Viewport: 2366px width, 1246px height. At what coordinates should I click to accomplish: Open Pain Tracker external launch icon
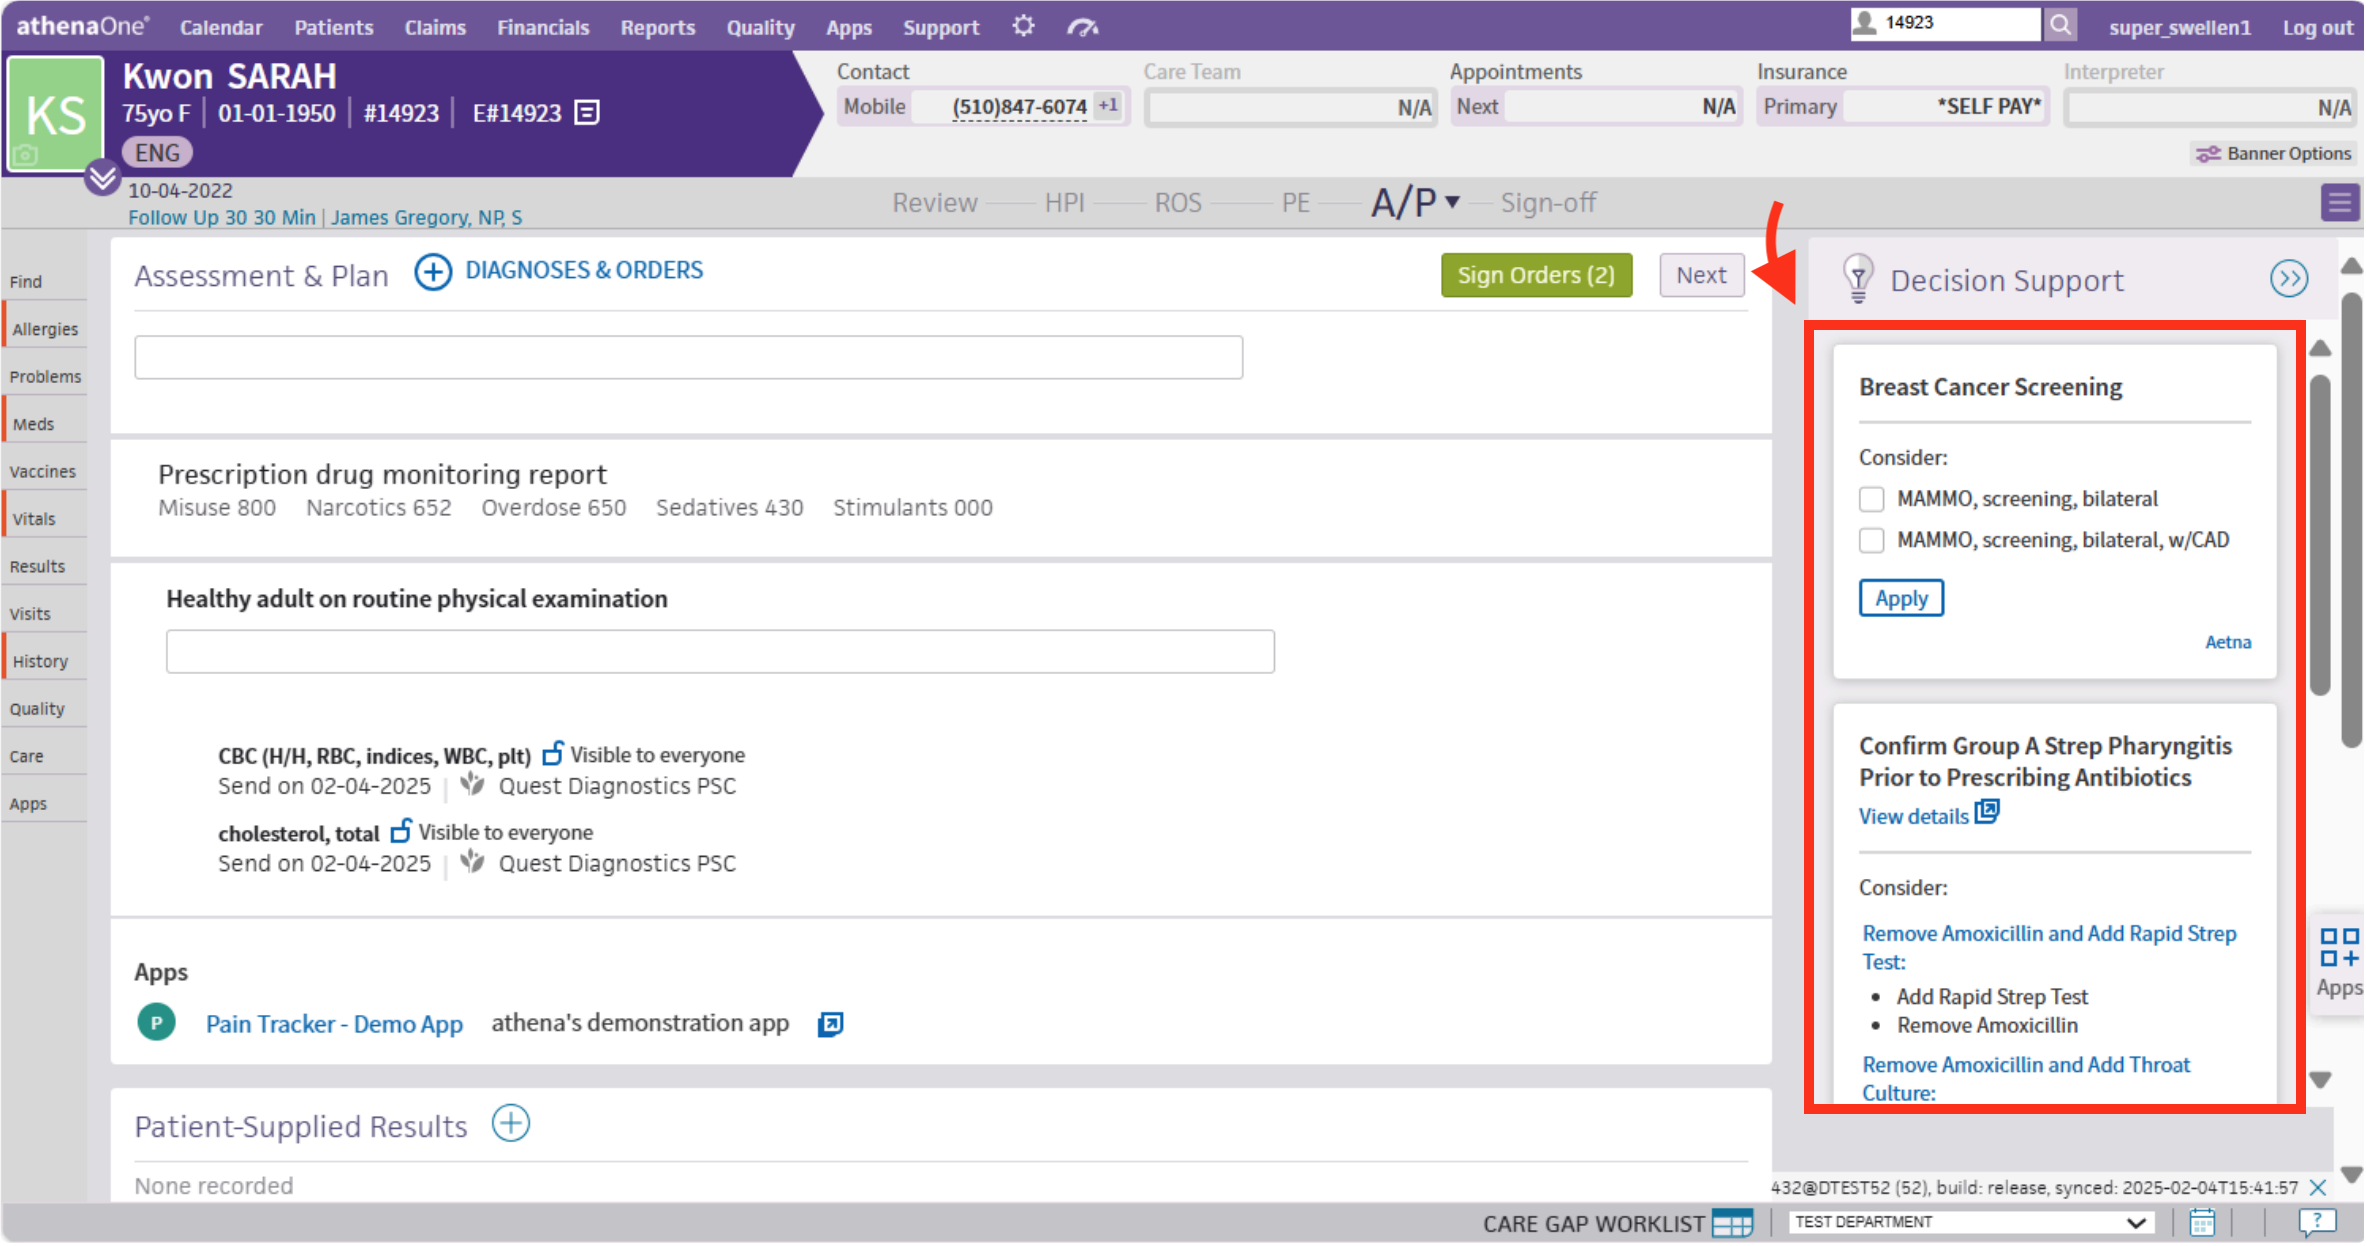tap(830, 1024)
